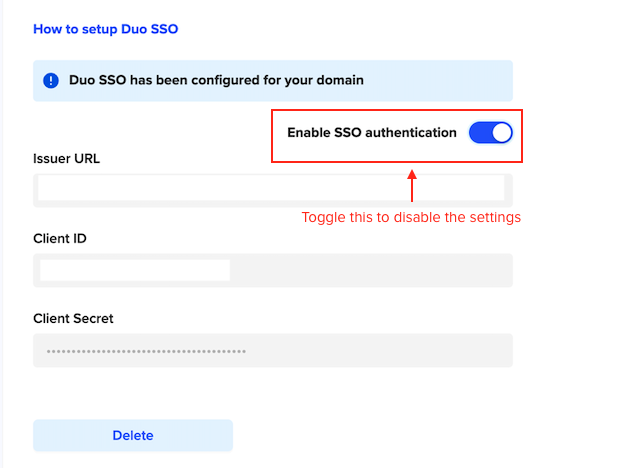622x468 pixels.
Task: Click the Issuer URL label
Action: click(x=66, y=158)
